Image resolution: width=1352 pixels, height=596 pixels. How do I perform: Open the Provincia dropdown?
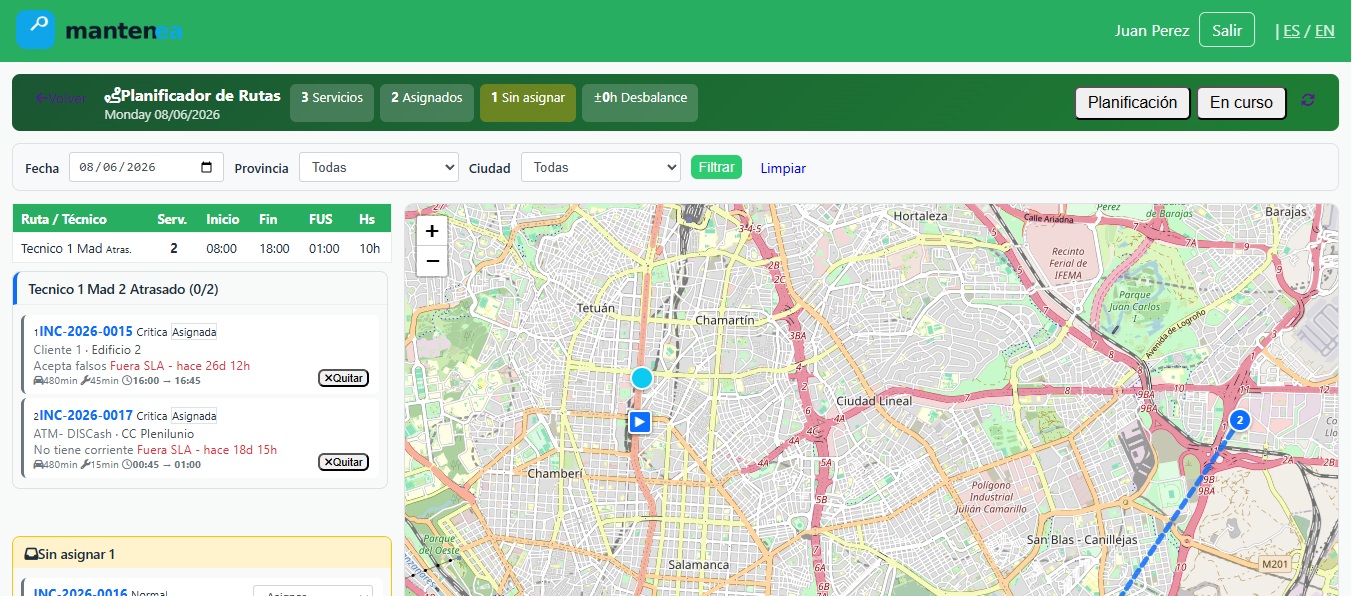pyautogui.click(x=379, y=167)
